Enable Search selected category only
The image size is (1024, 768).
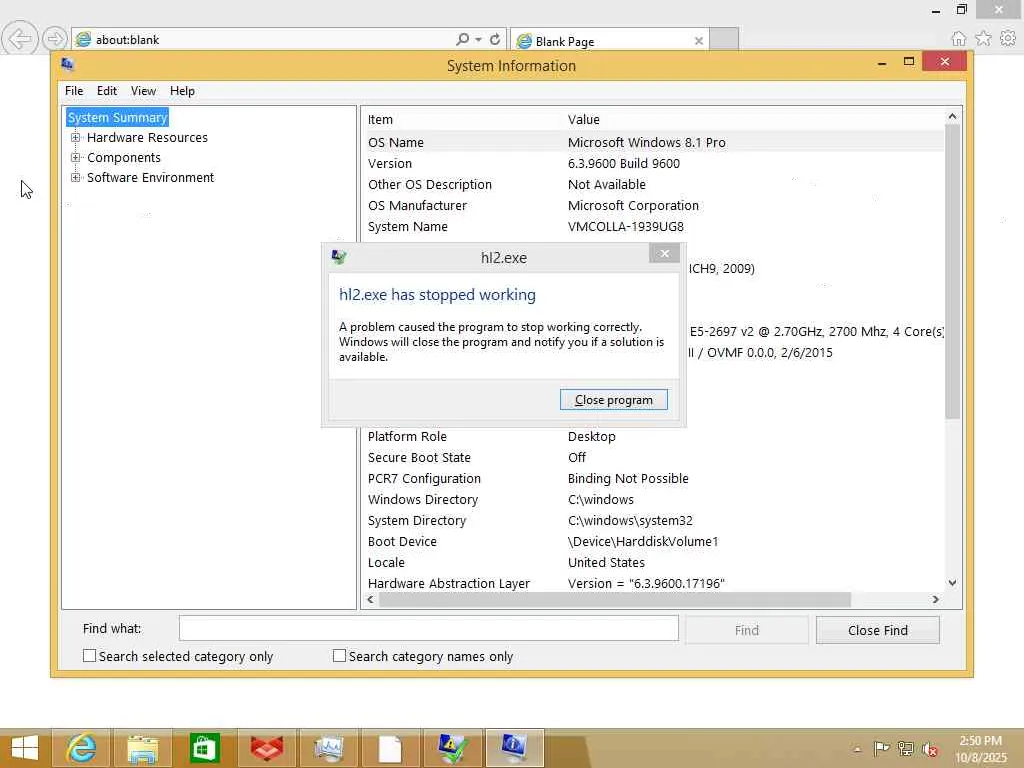(x=89, y=656)
